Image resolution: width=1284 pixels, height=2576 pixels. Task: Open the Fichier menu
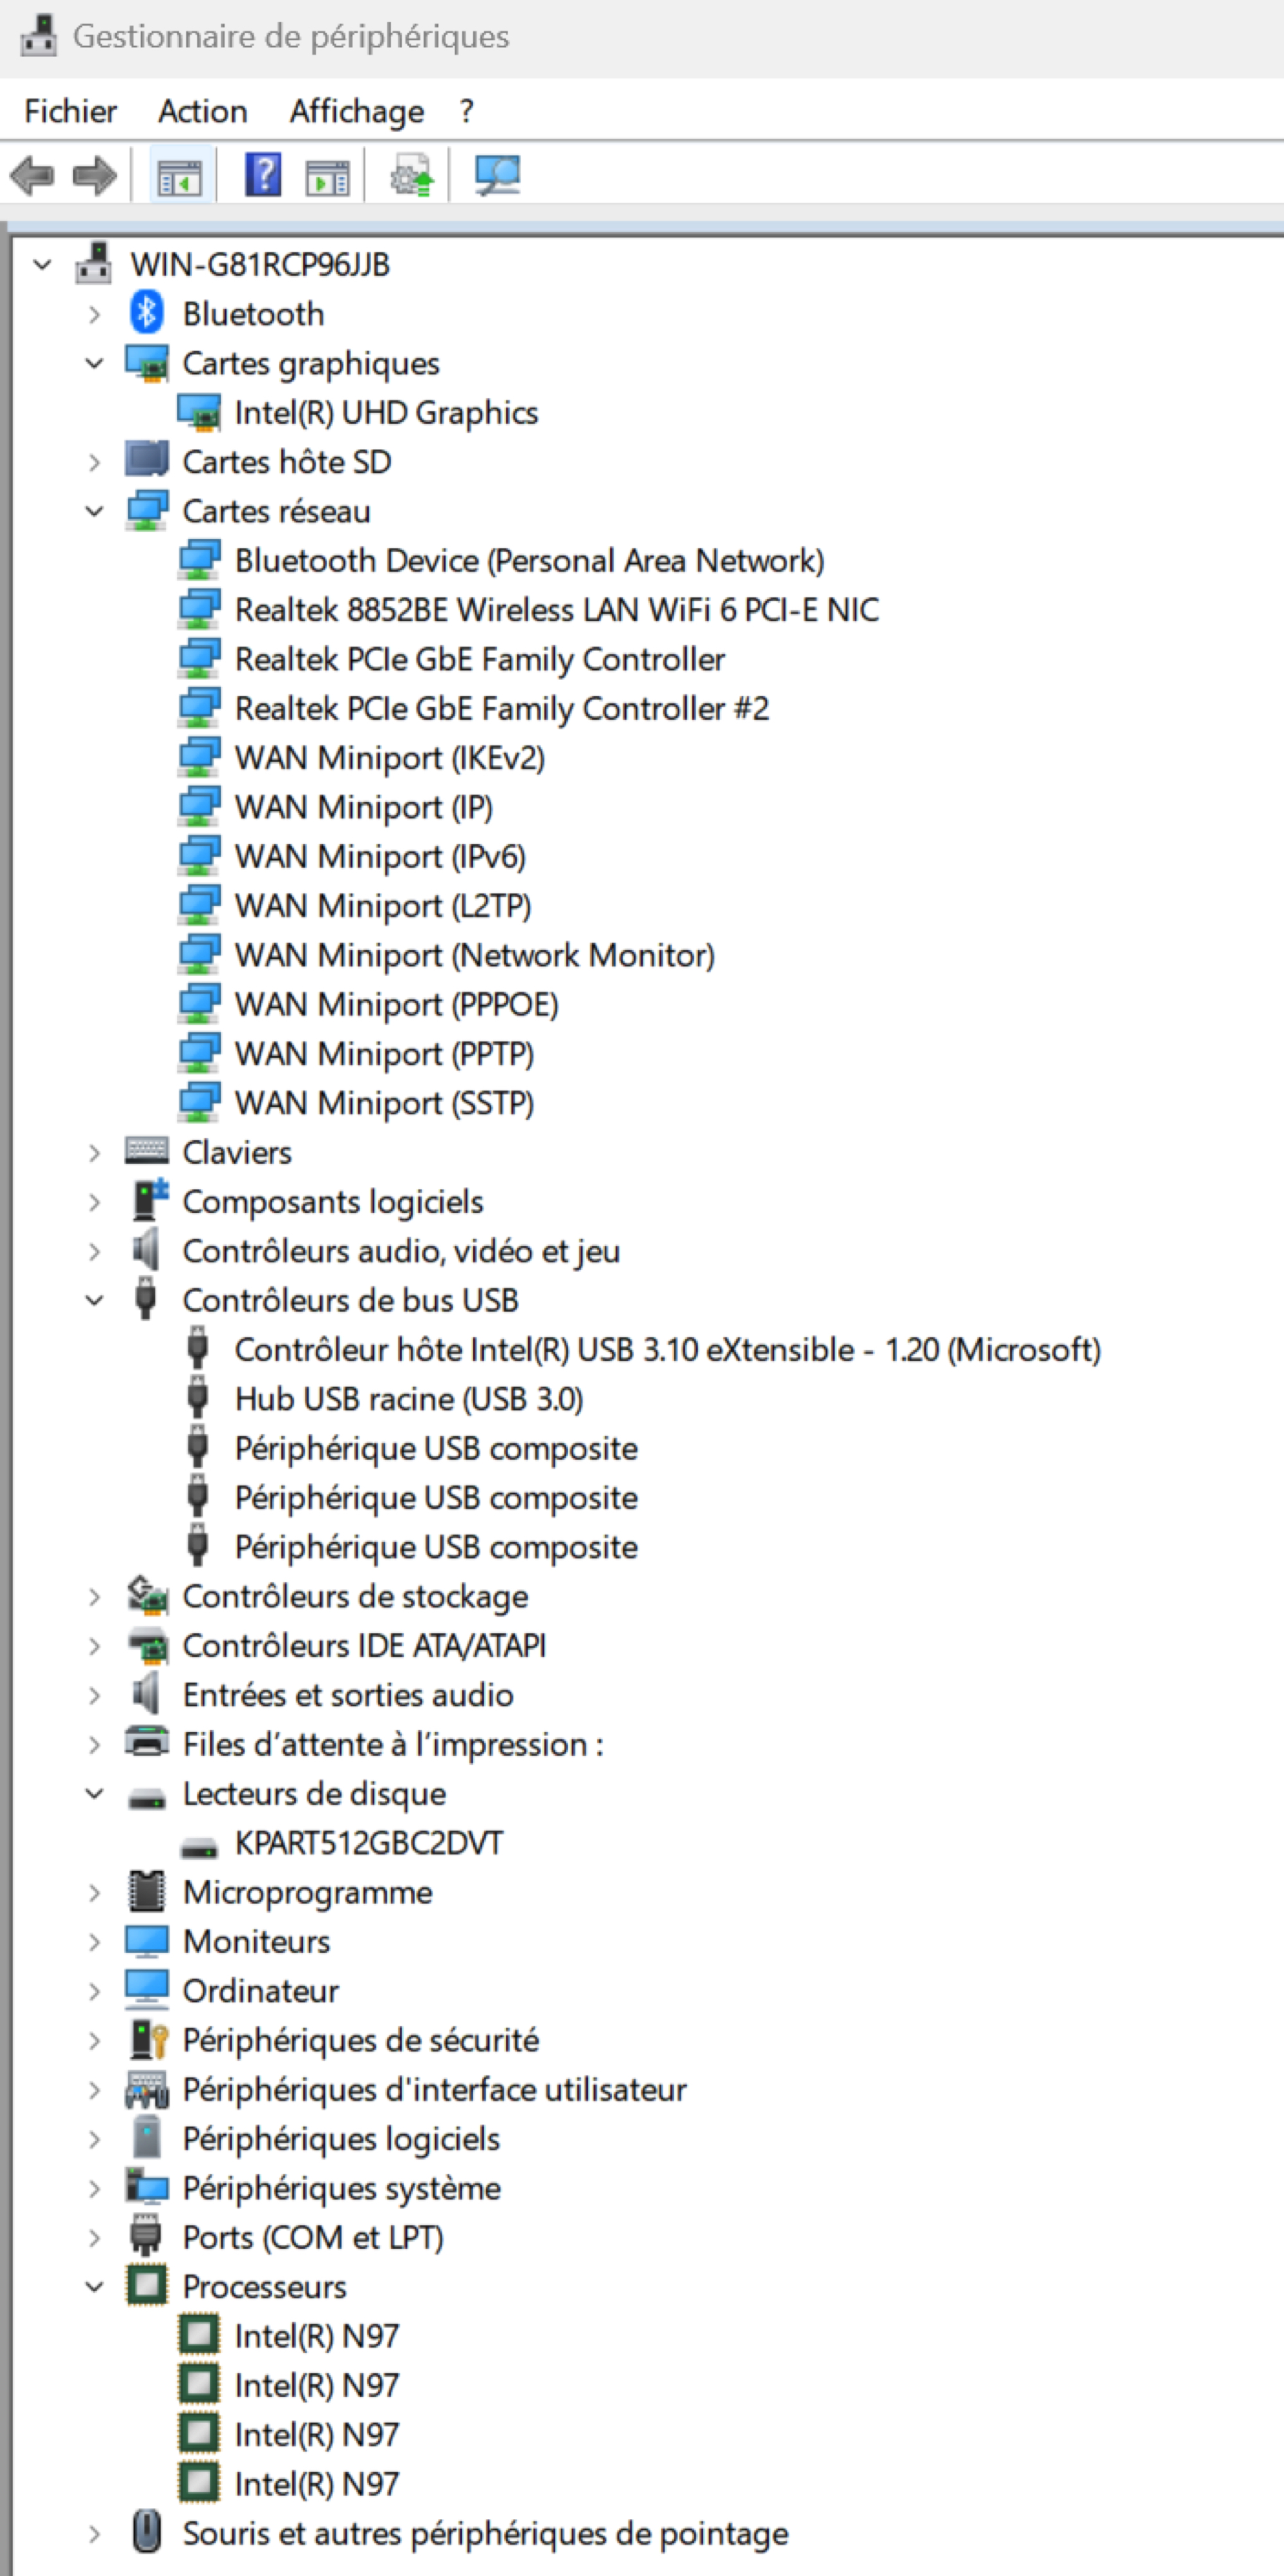point(70,111)
